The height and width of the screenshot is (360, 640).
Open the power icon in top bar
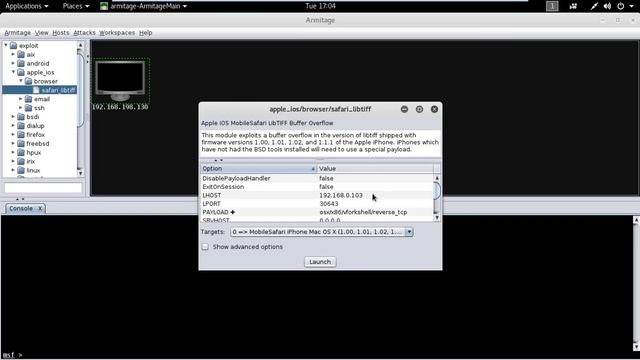(620, 6)
